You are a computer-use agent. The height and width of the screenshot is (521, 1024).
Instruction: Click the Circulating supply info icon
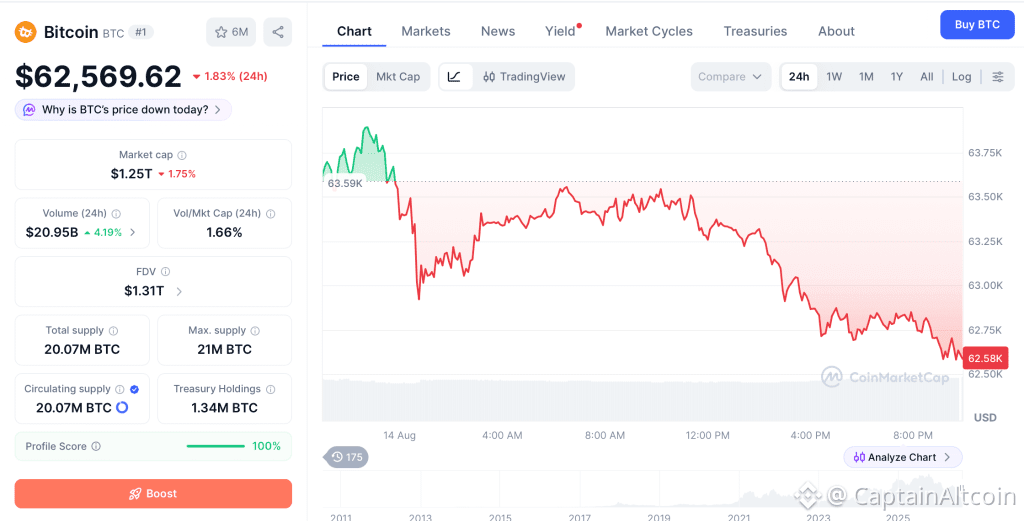(x=120, y=389)
